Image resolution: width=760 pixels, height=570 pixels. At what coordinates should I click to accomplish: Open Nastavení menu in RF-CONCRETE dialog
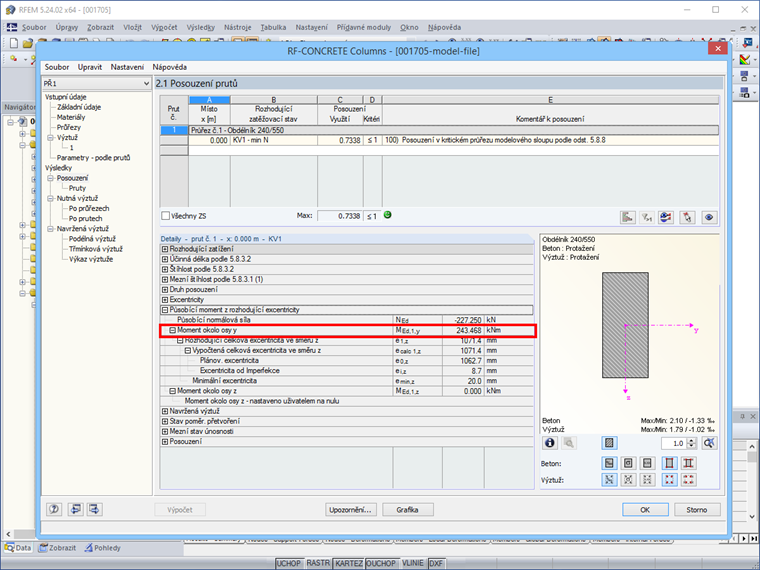[x=127, y=67]
